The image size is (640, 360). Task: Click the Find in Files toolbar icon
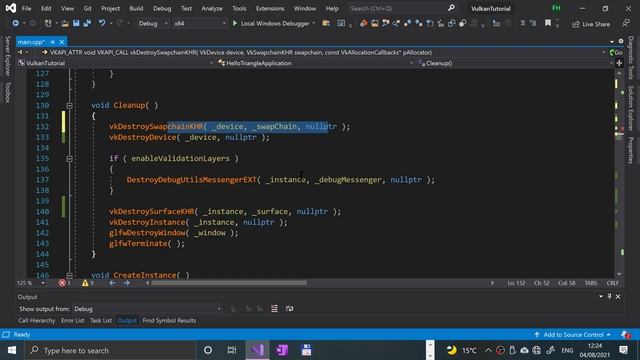pyautogui.click(x=326, y=24)
